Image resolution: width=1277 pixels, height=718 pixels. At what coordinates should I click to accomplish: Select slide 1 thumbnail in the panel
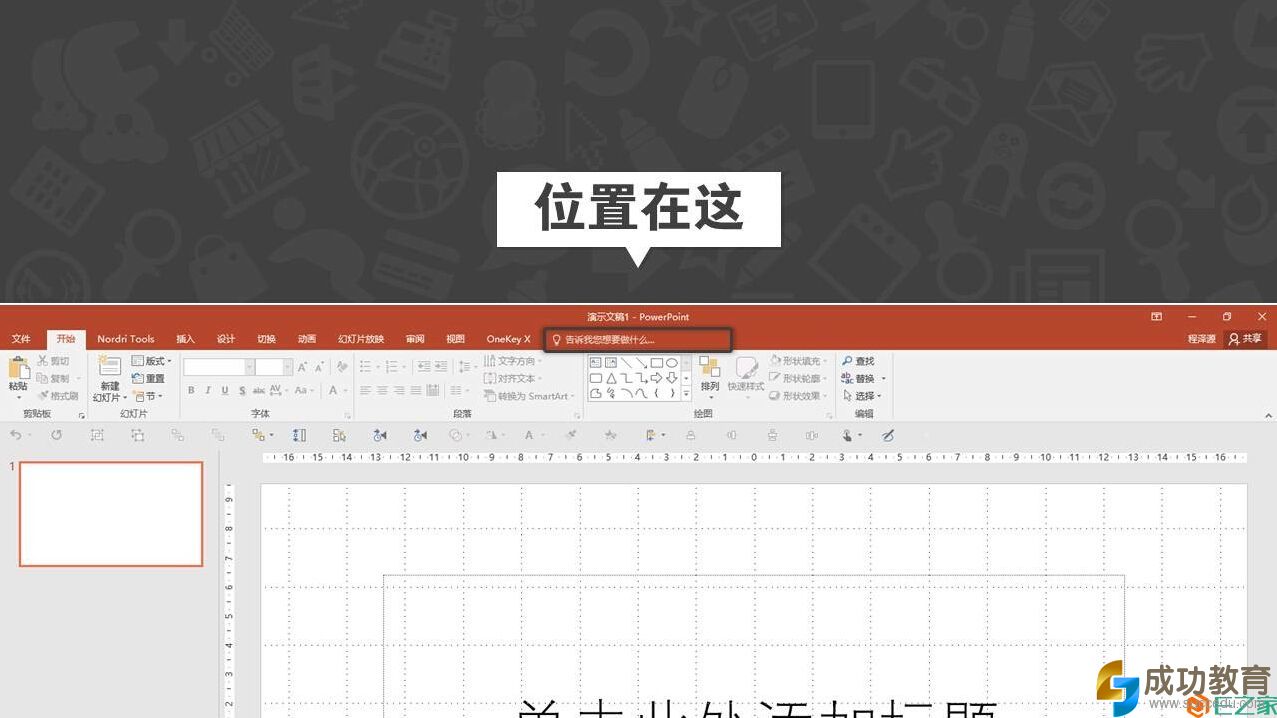coord(111,513)
